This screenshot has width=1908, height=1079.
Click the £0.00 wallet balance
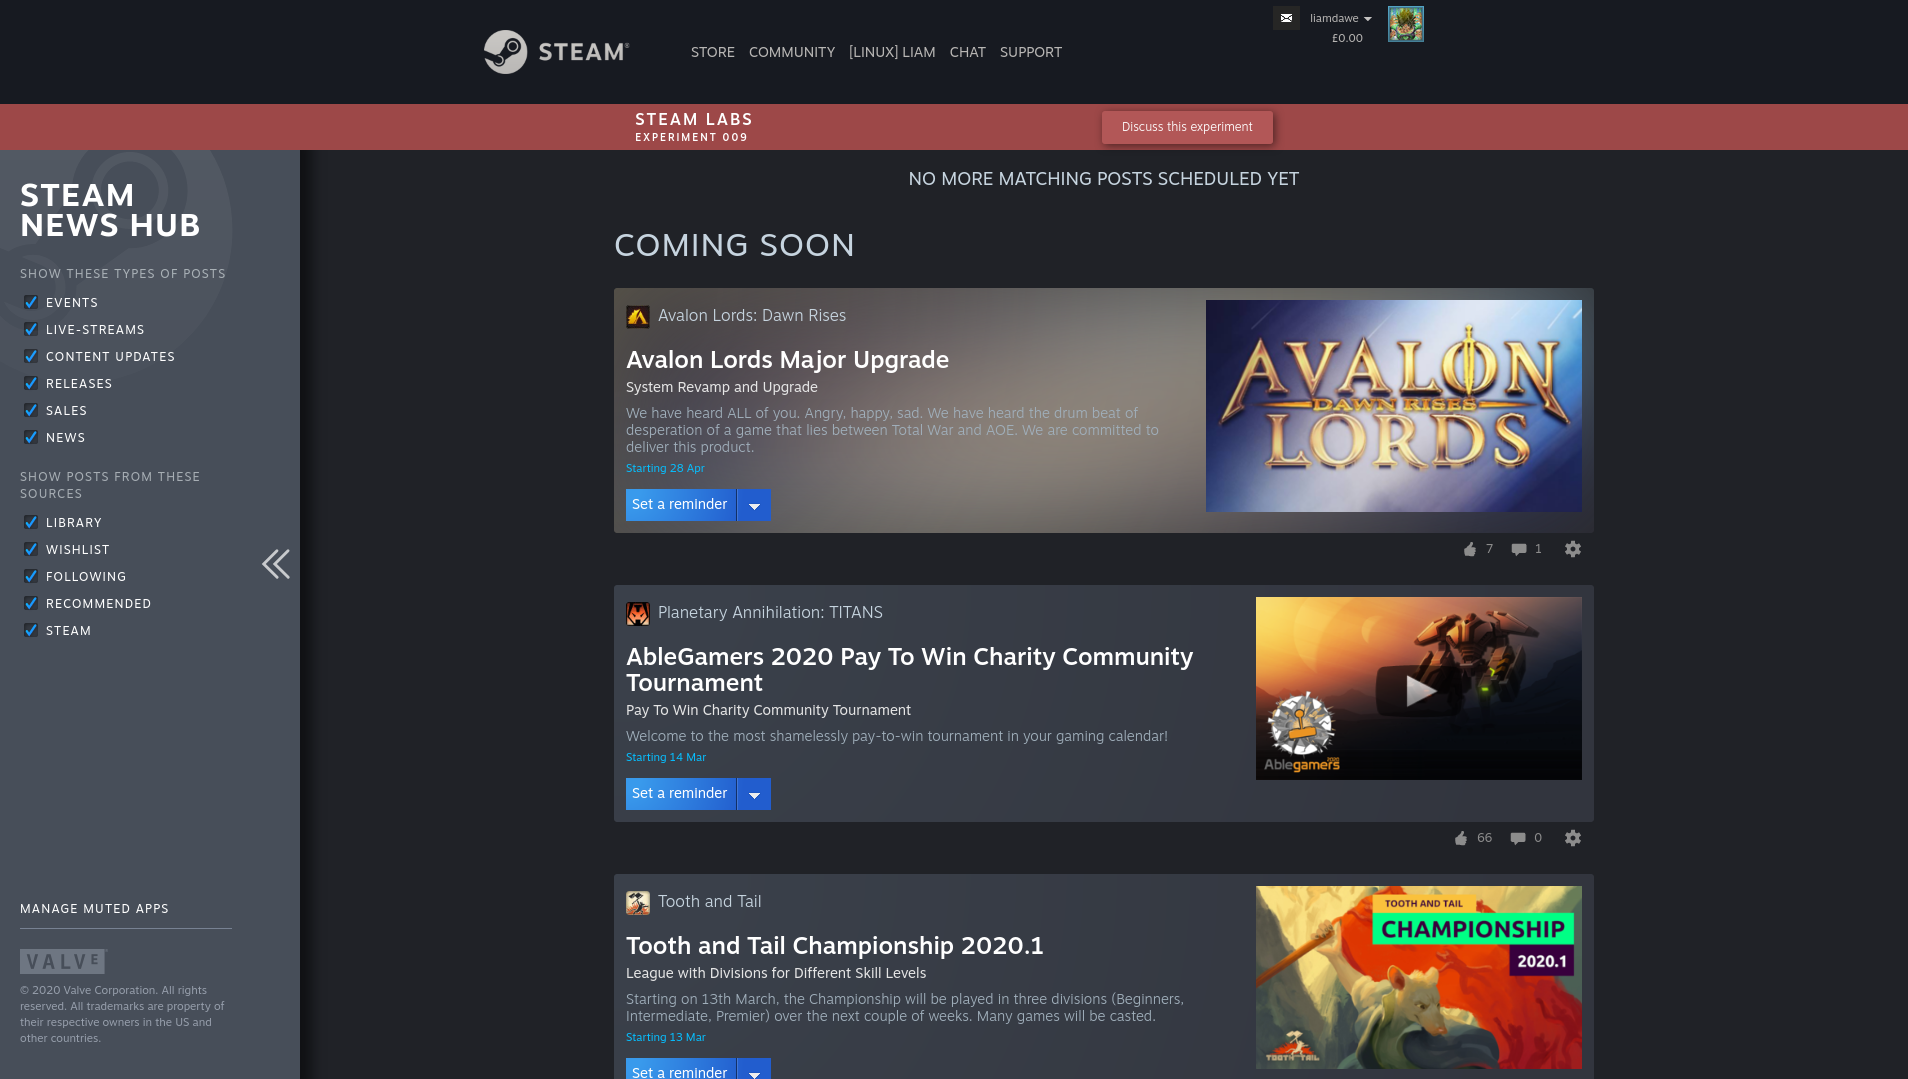pyautogui.click(x=1347, y=38)
